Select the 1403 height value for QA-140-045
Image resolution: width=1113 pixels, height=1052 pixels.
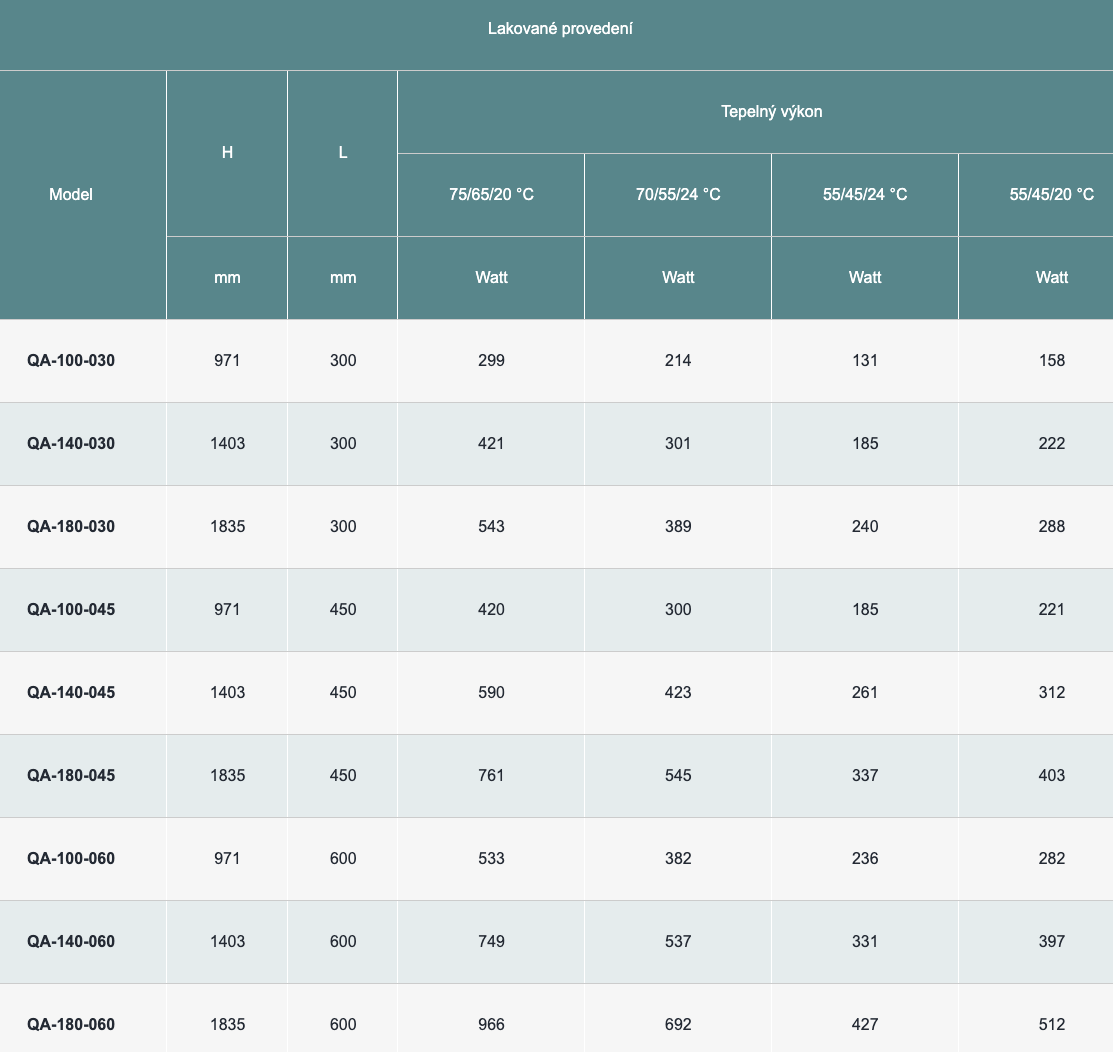coord(227,692)
